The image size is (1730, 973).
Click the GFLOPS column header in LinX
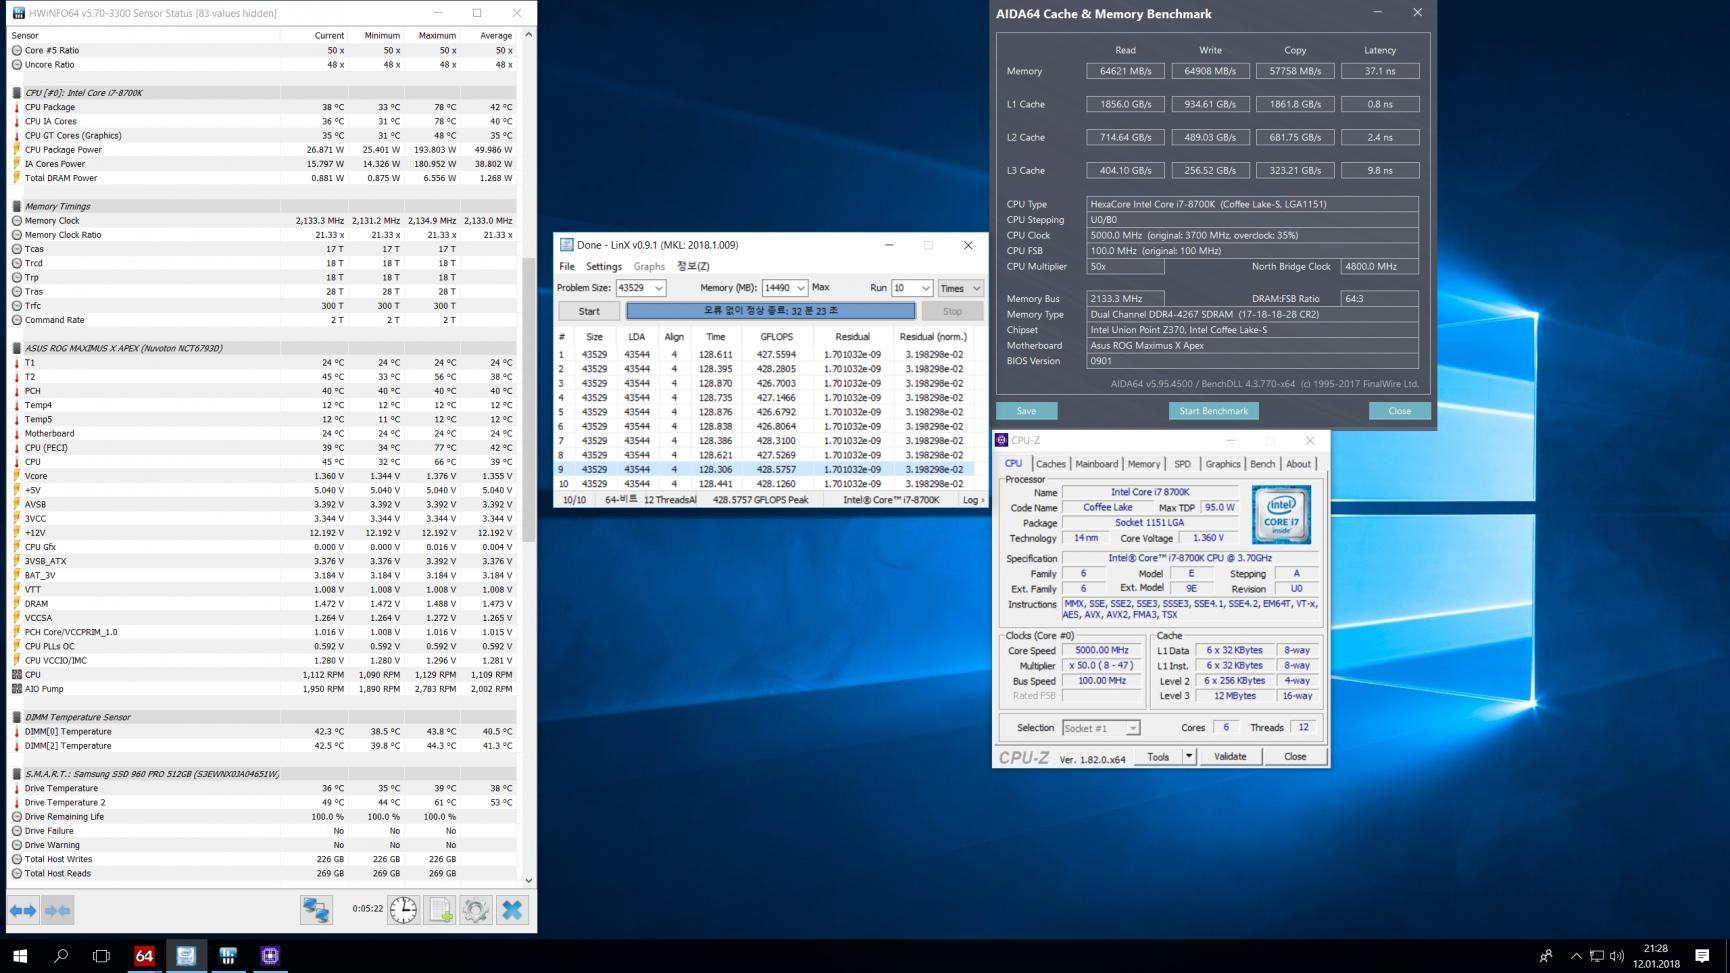[x=776, y=337]
